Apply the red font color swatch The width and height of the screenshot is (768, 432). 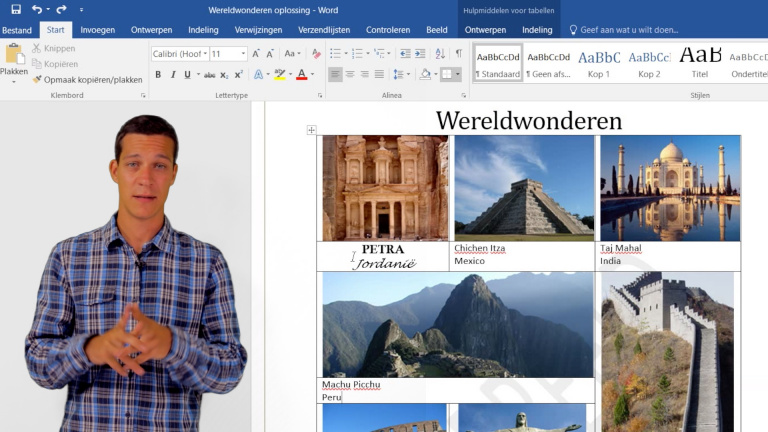[x=302, y=74]
